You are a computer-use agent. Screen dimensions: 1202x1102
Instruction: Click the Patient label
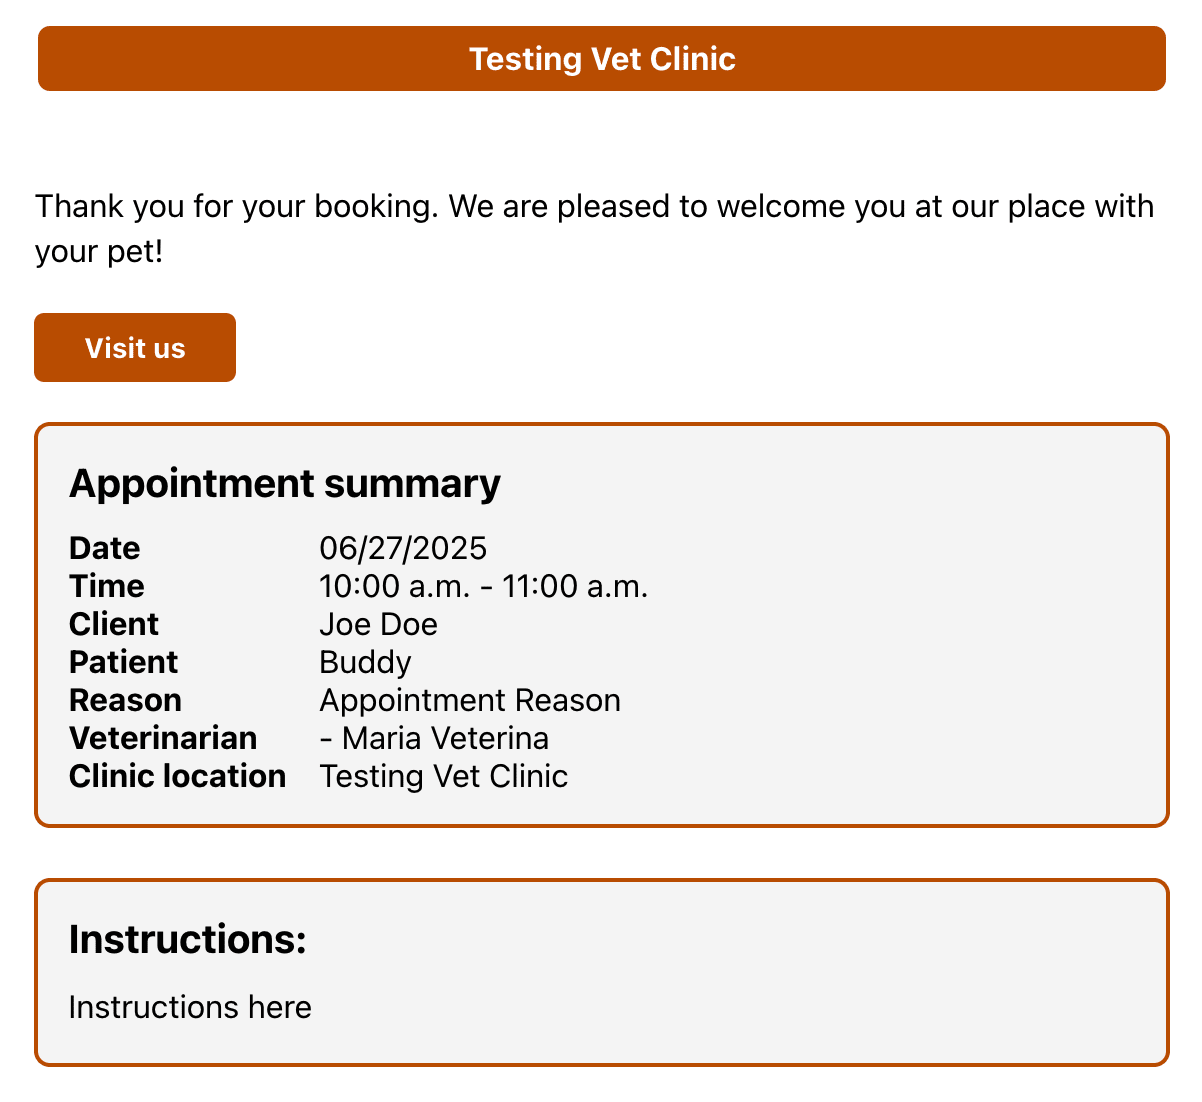pyautogui.click(x=124, y=662)
